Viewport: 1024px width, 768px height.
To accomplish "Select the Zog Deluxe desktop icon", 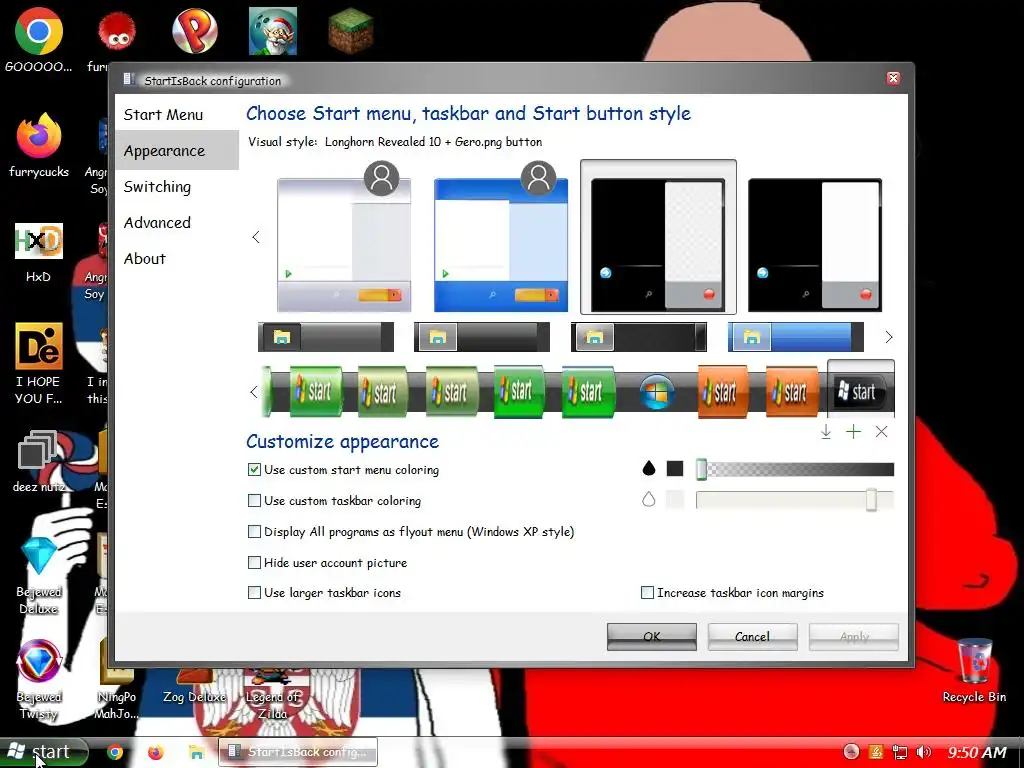I will coord(194,684).
